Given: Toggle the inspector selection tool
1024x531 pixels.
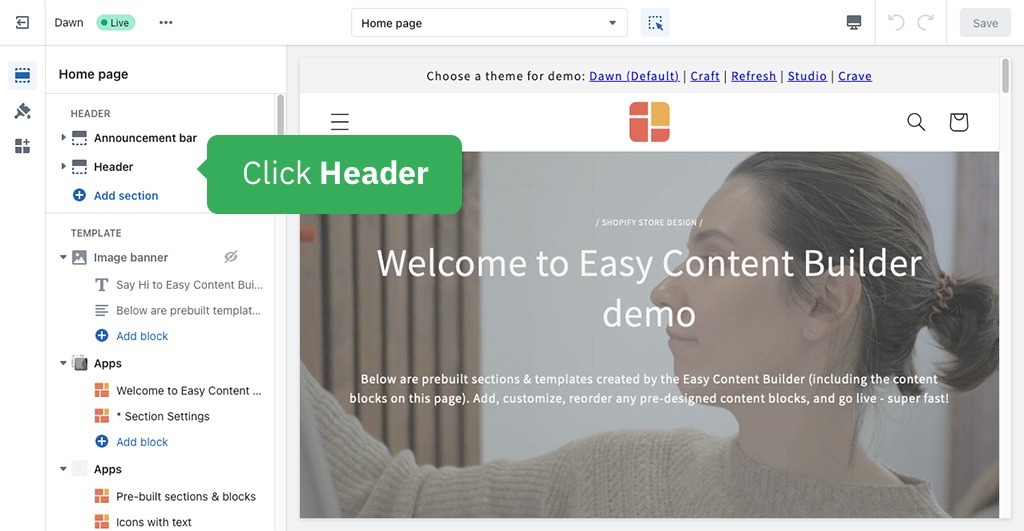Looking at the screenshot, I should (655, 23).
